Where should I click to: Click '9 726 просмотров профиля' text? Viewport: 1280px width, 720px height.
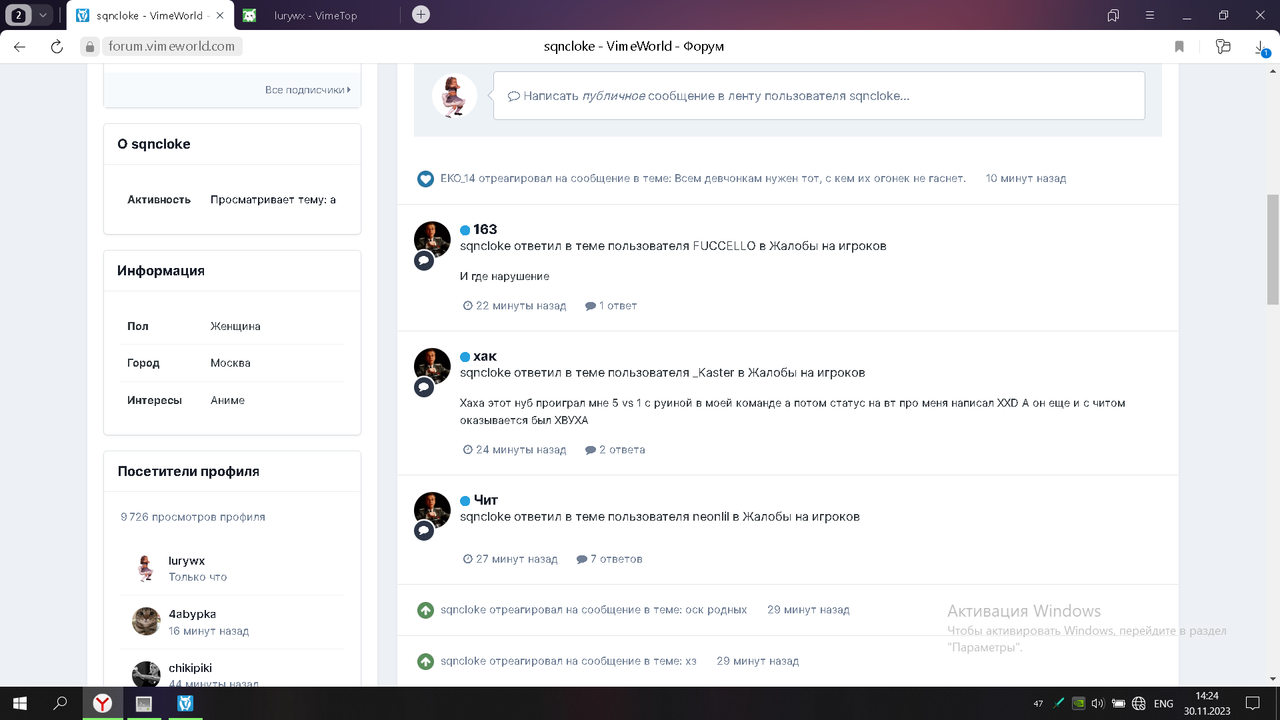pyautogui.click(x=193, y=518)
